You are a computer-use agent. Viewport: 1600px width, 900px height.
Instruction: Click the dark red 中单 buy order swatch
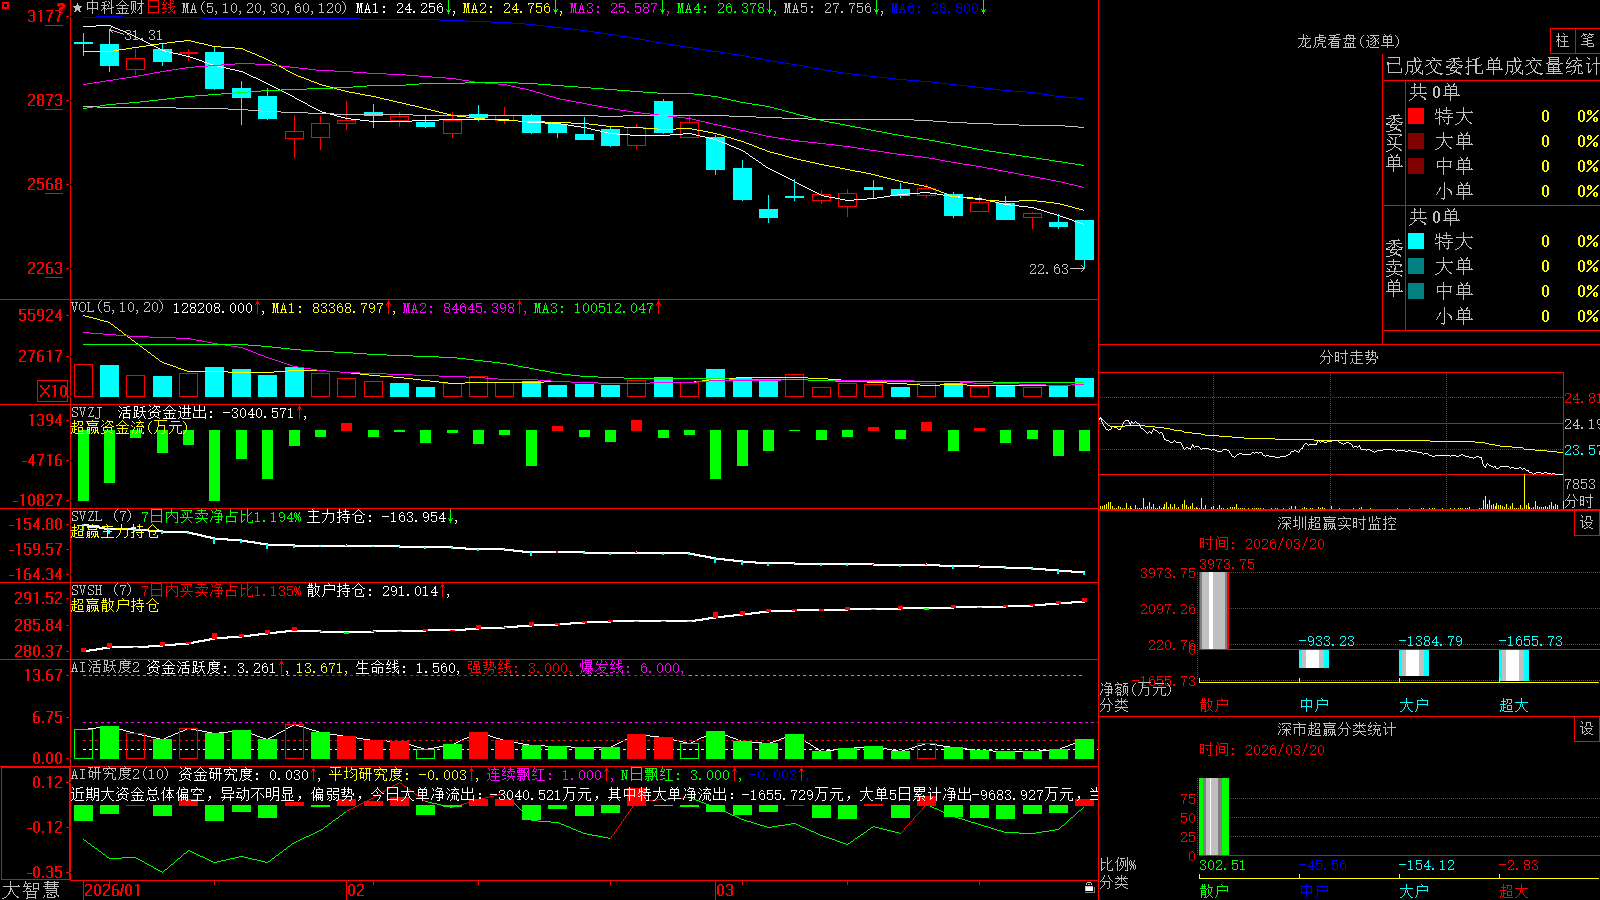coord(1416,166)
